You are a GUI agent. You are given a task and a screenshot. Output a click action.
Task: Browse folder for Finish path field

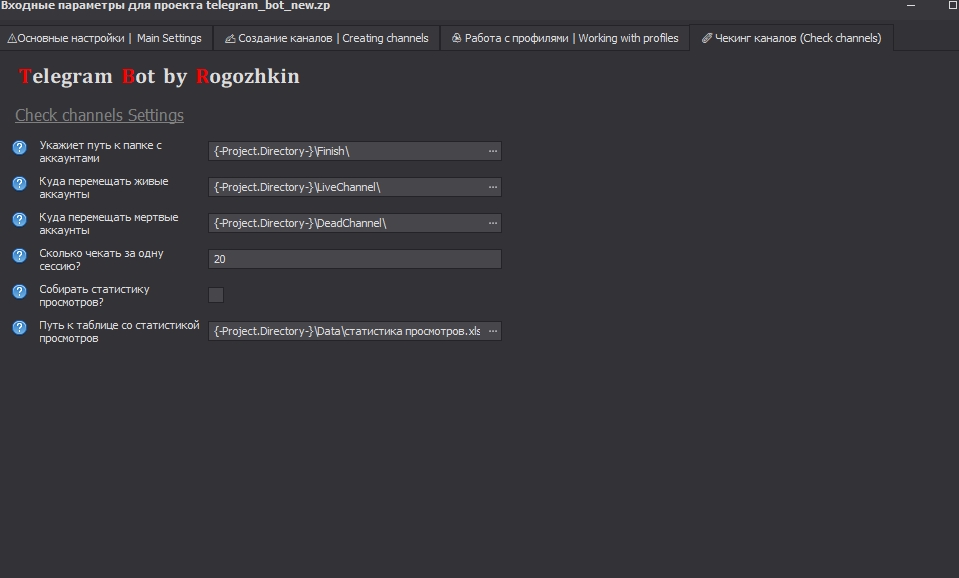493,151
